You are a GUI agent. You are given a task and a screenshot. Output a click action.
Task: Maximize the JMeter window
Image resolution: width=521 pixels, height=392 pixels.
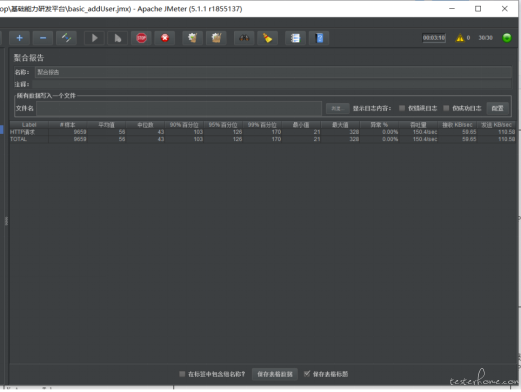pyautogui.click(x=478, y=9)
